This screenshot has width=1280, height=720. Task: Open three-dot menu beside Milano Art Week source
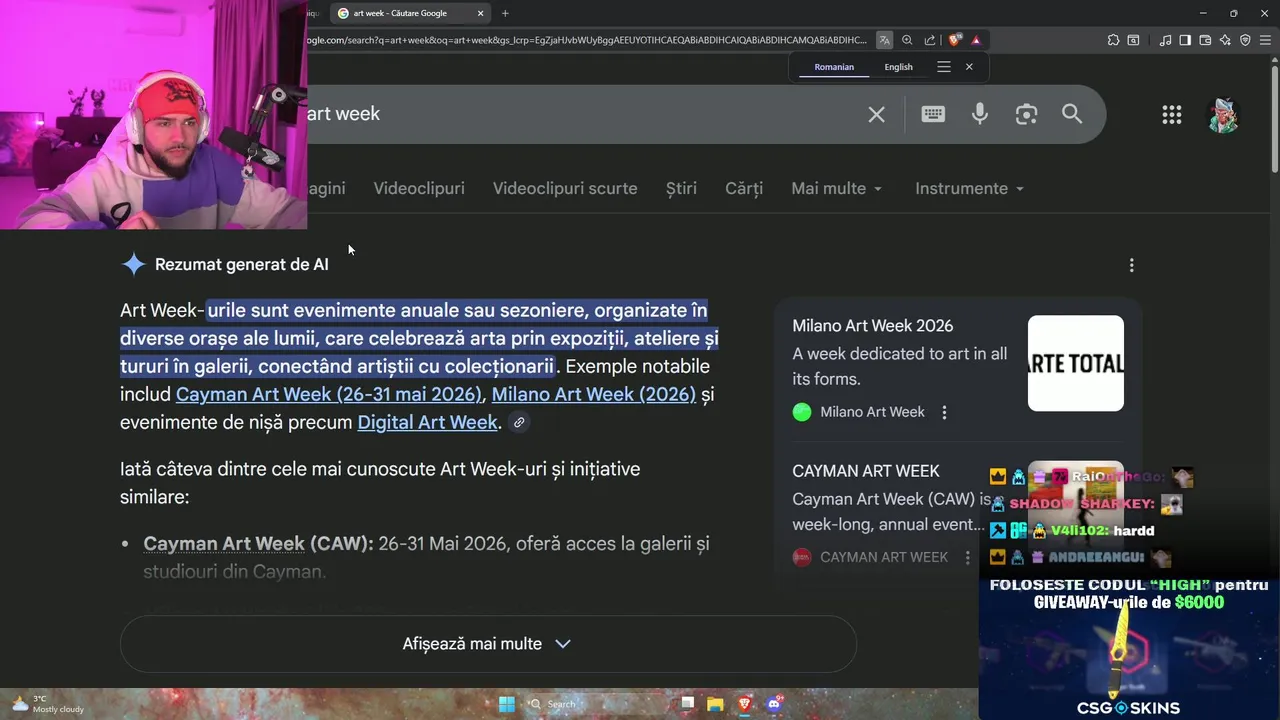944,412
